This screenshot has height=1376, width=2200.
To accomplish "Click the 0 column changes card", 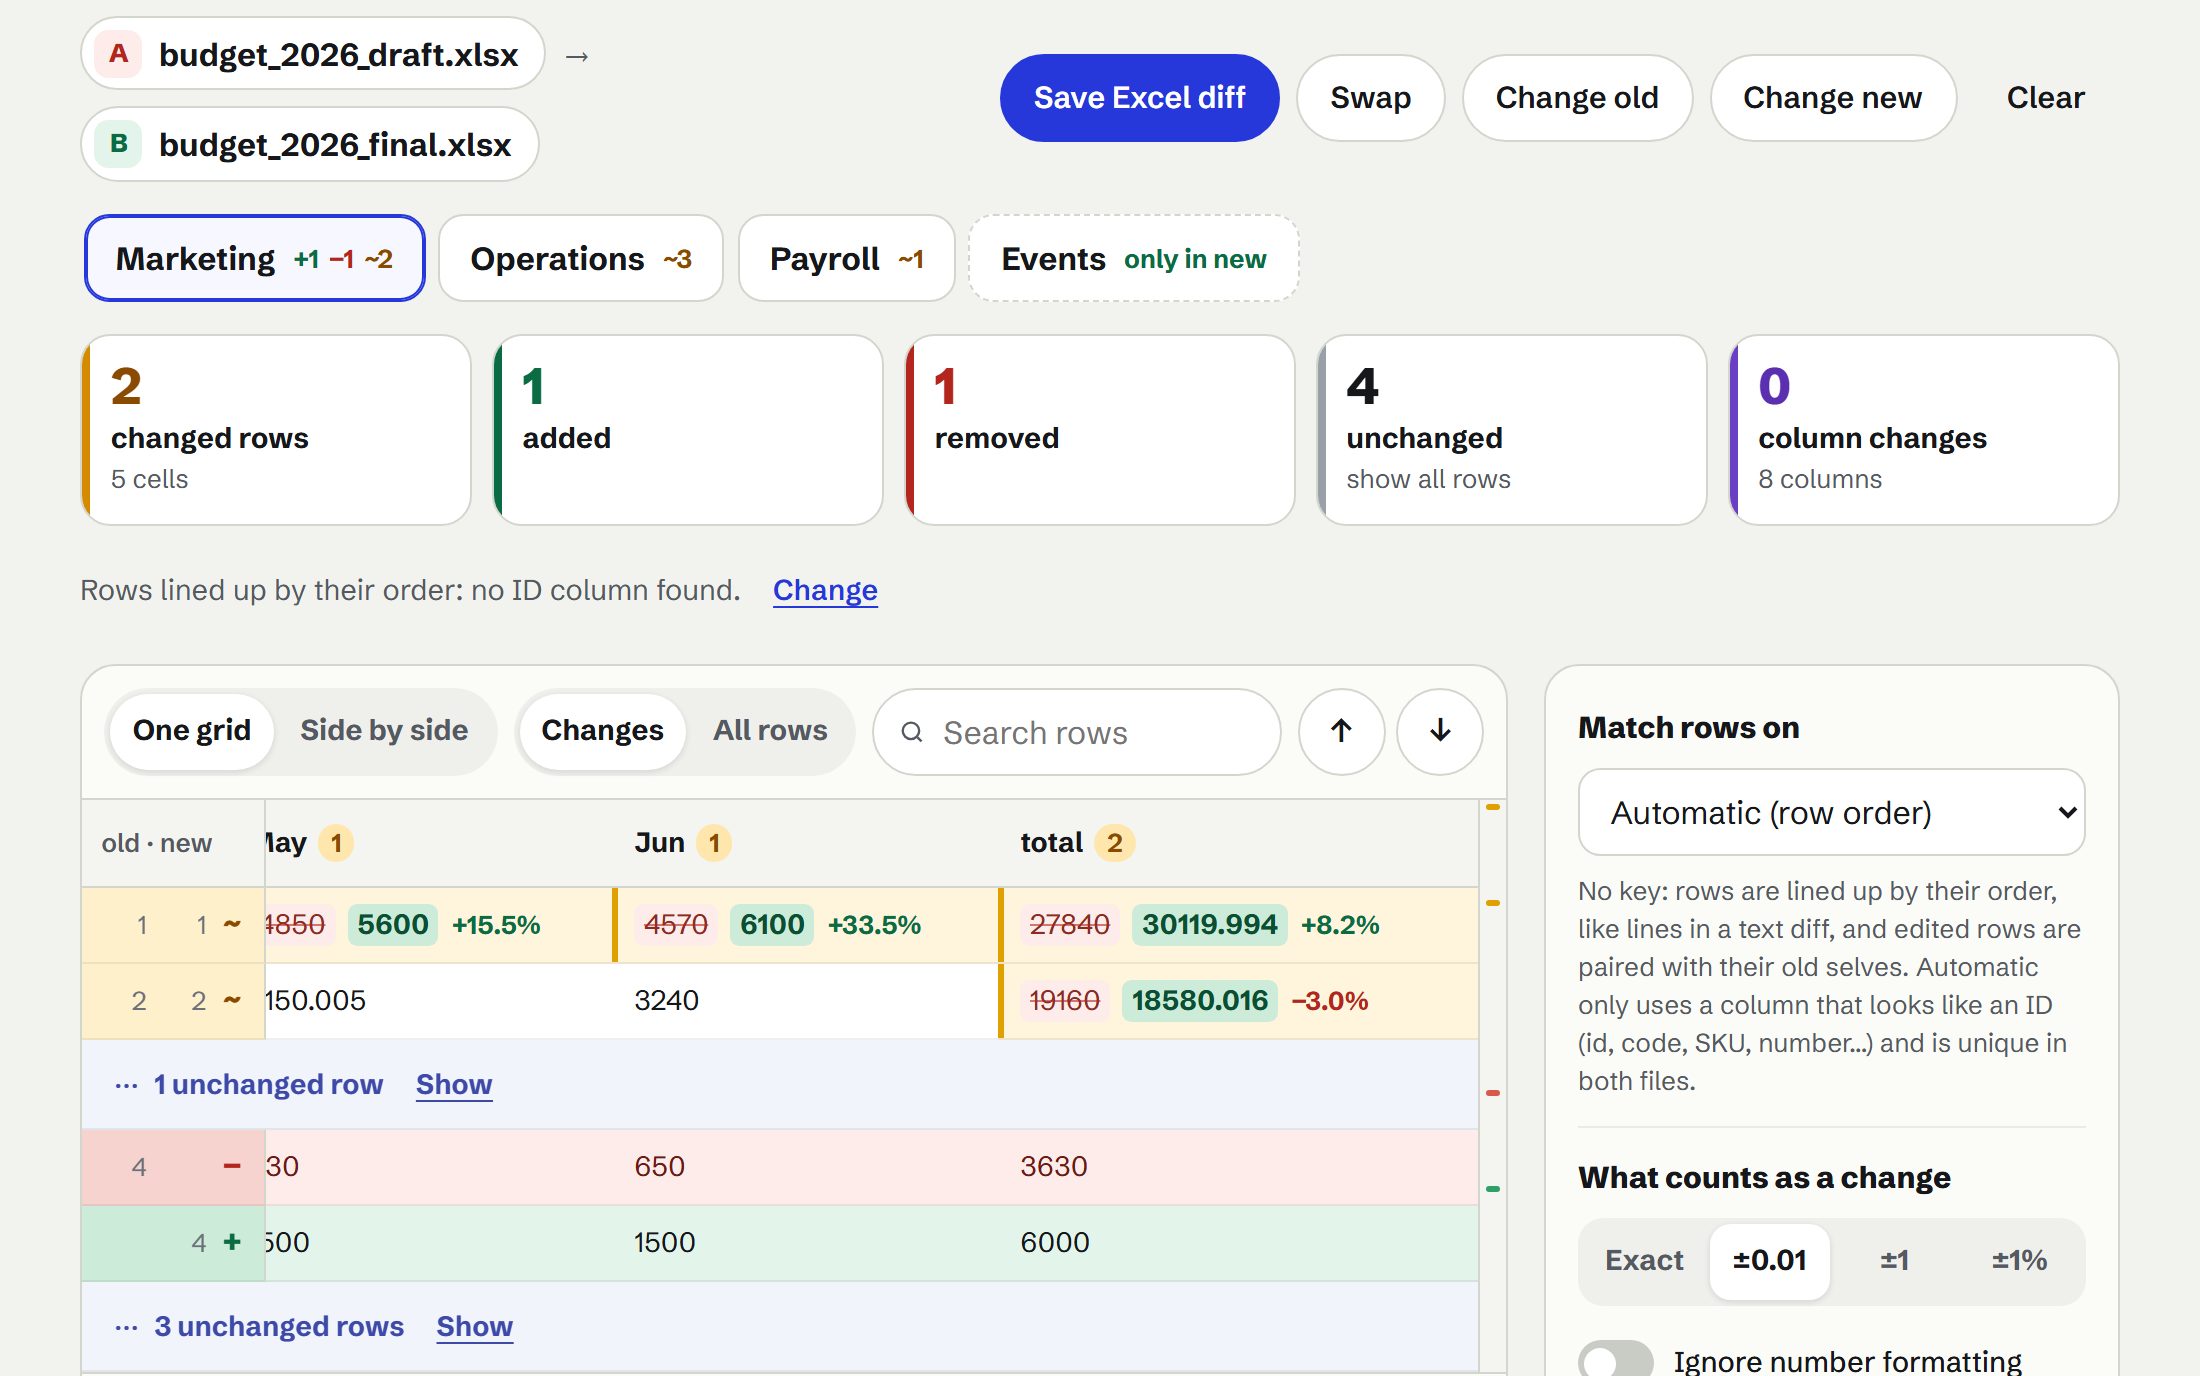I will (1924, 430).
